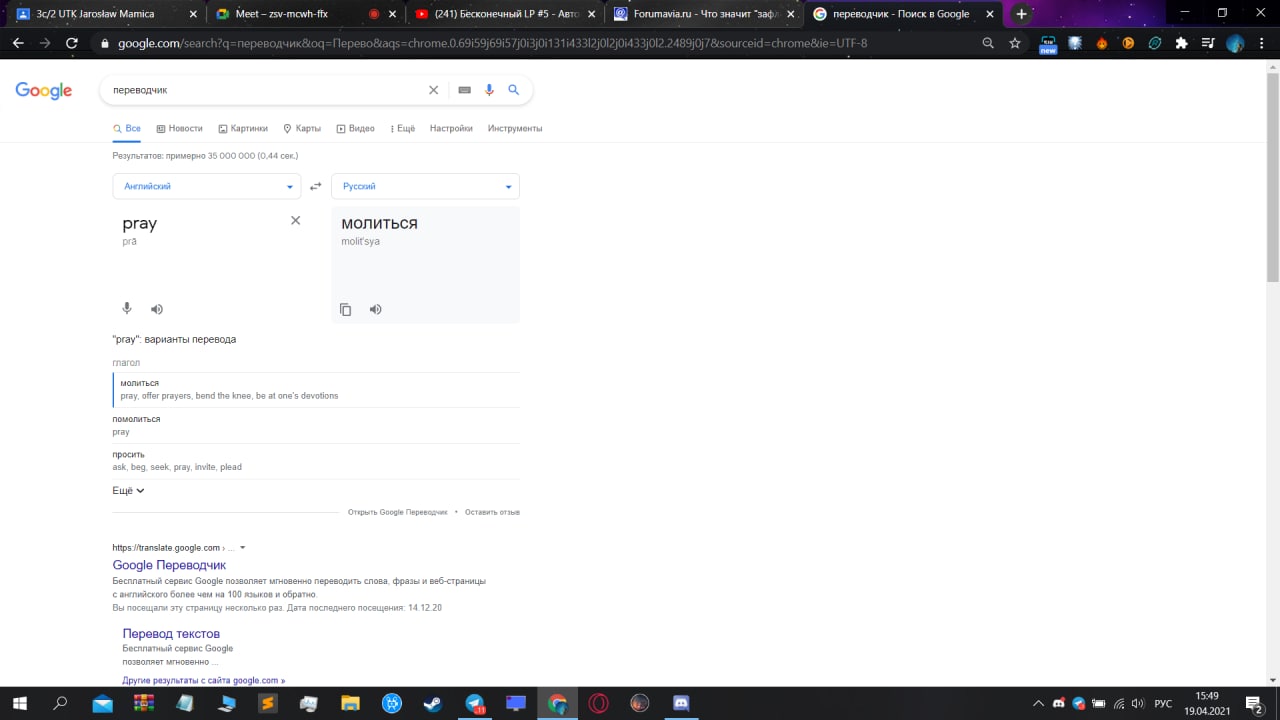Open a new browser tab

(x=1022, y=14)
